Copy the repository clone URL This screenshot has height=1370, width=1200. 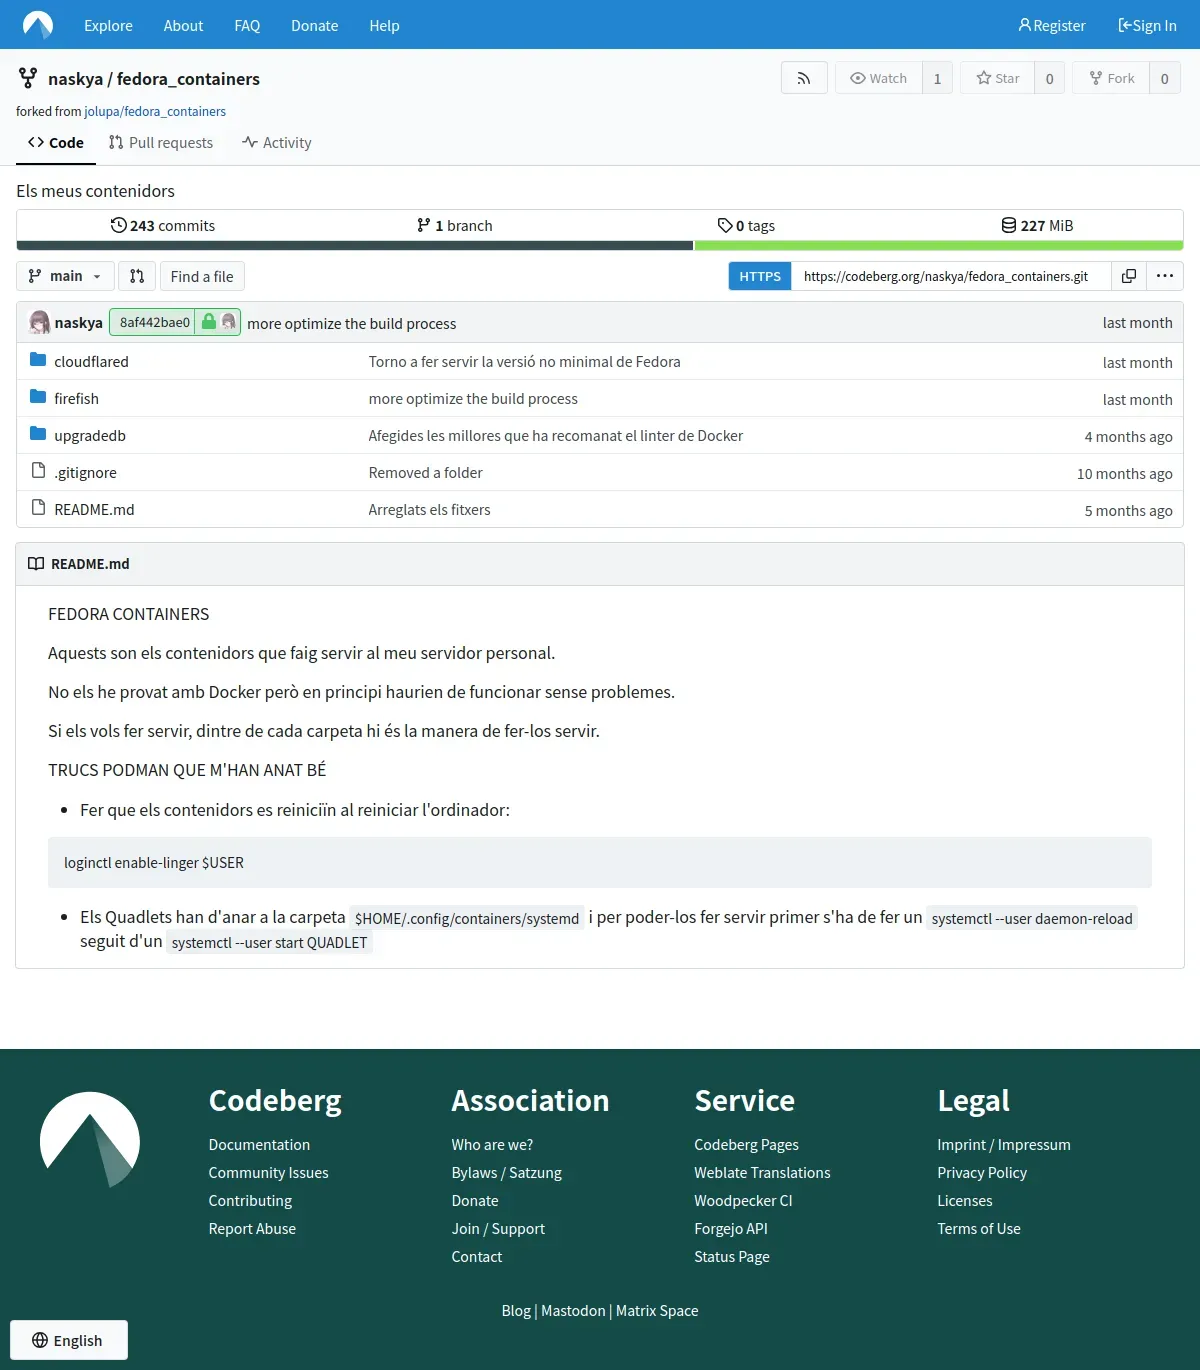click(x=1129, y=276)
